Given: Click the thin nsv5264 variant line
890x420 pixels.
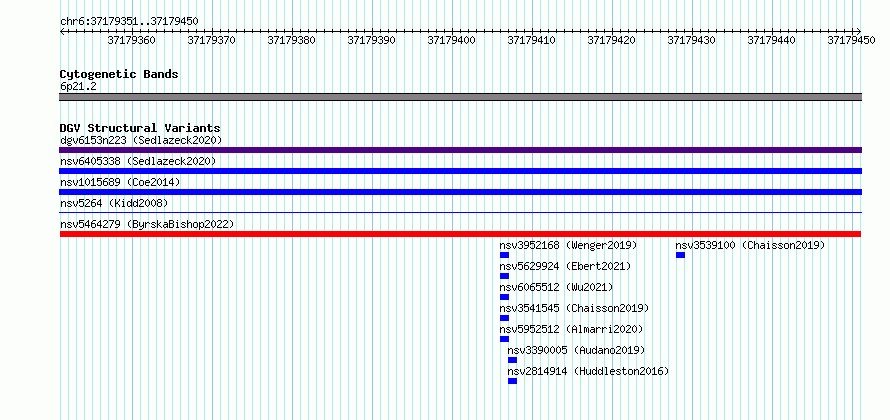Looking at the screenshot, I should coord(460,212).
